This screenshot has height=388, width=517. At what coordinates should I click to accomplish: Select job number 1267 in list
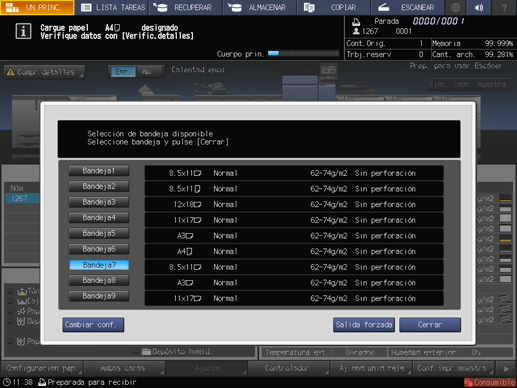click(x=22, y=198)
